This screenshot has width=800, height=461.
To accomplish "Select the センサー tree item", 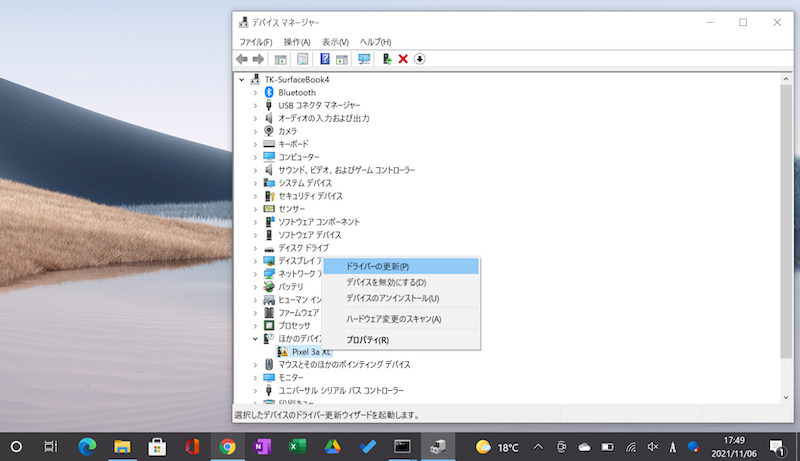I will pos(292,209).
